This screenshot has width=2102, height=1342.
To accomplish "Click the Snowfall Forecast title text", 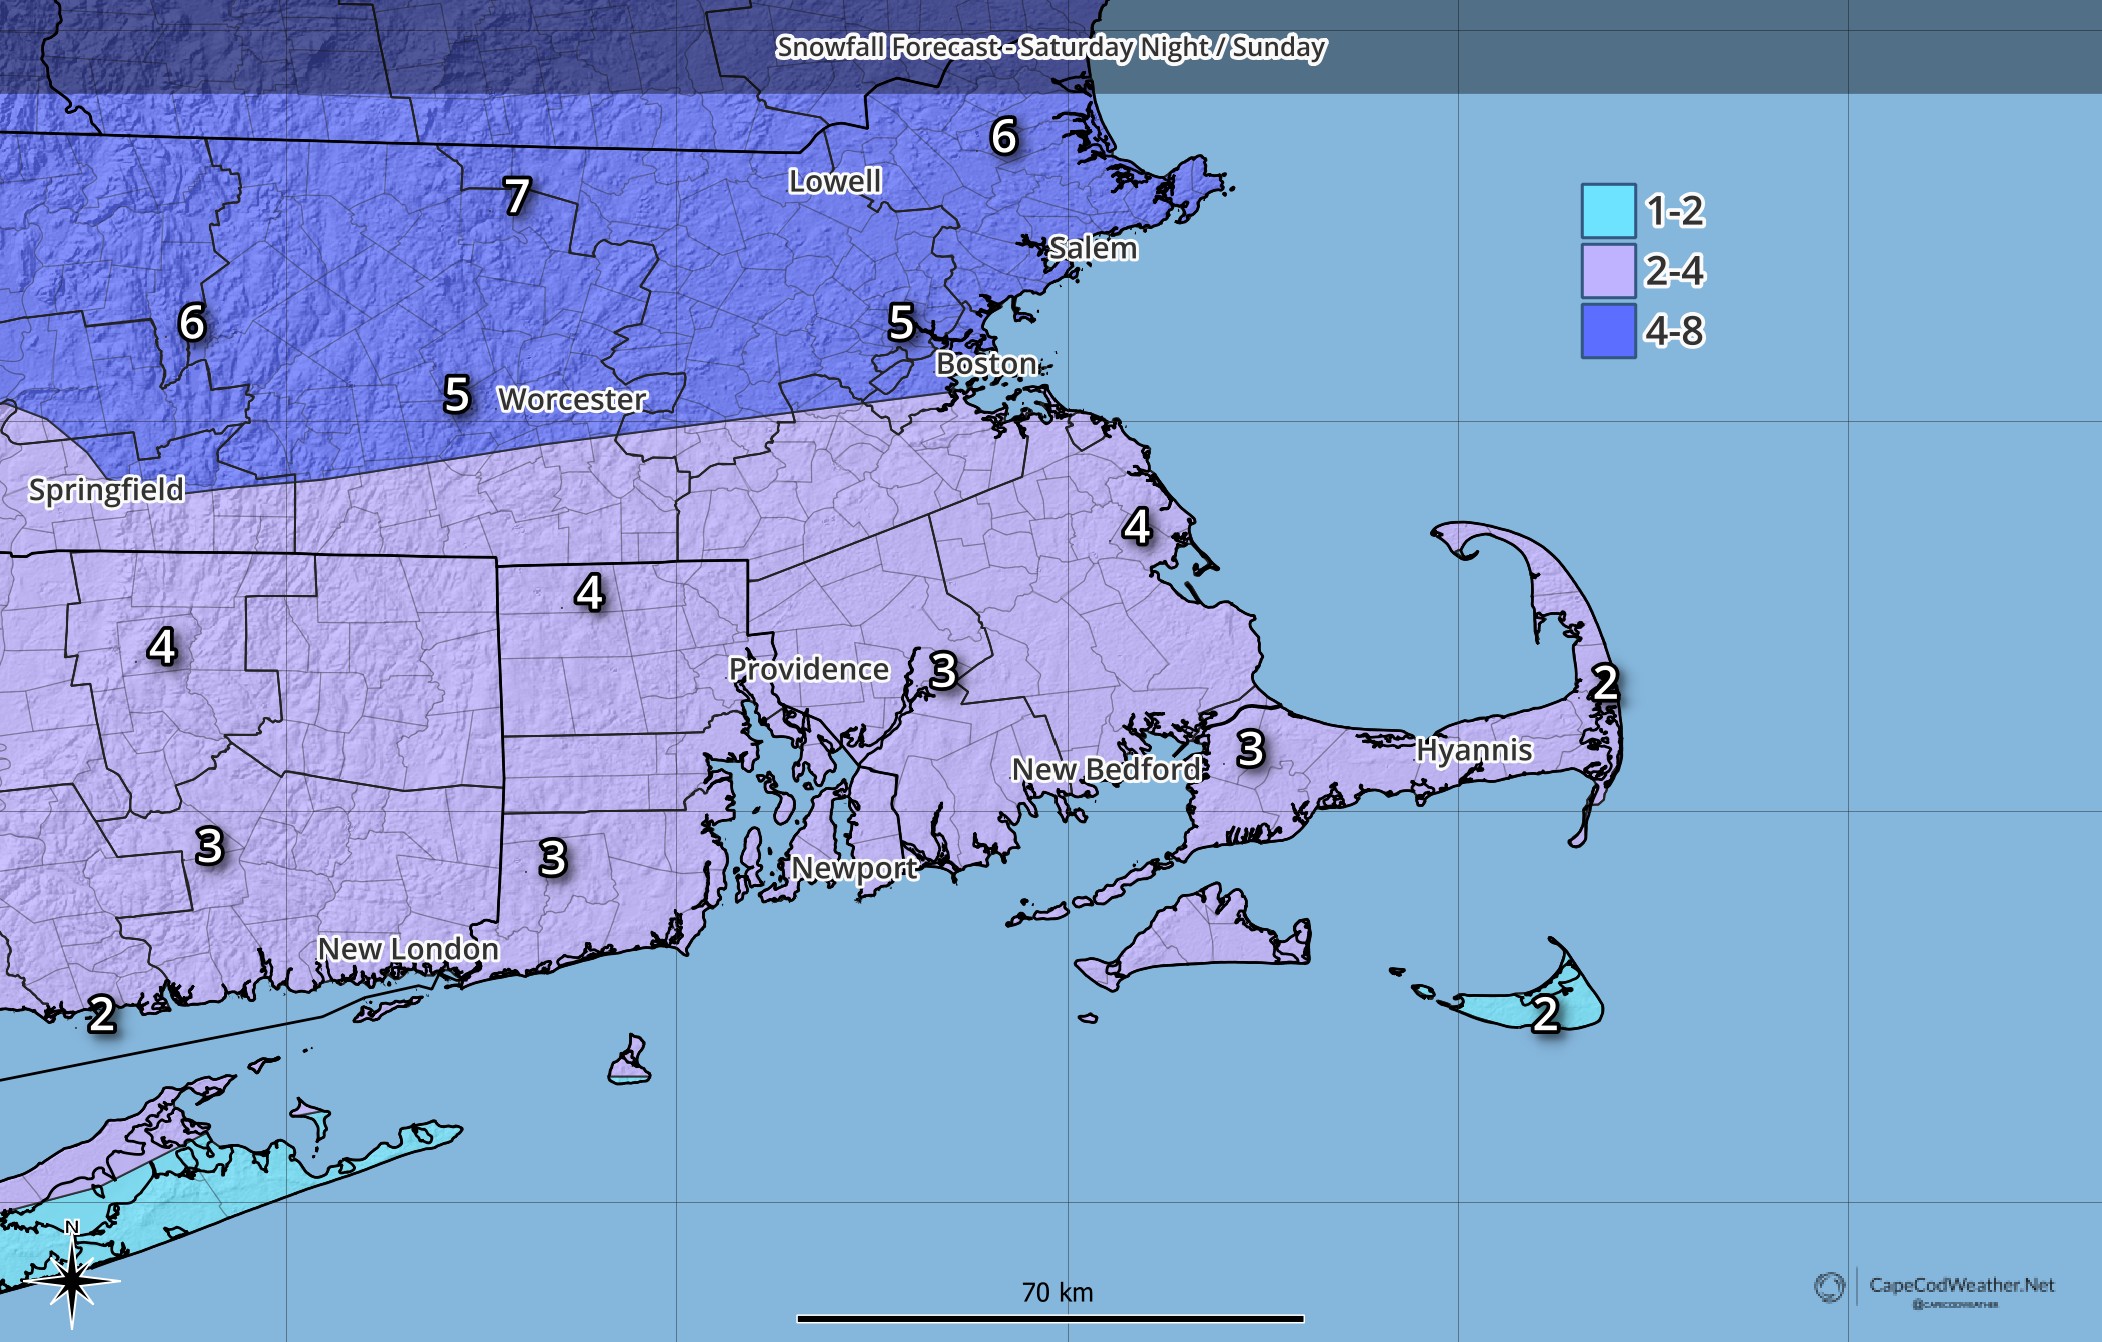I will click(x=1051, y=47).
